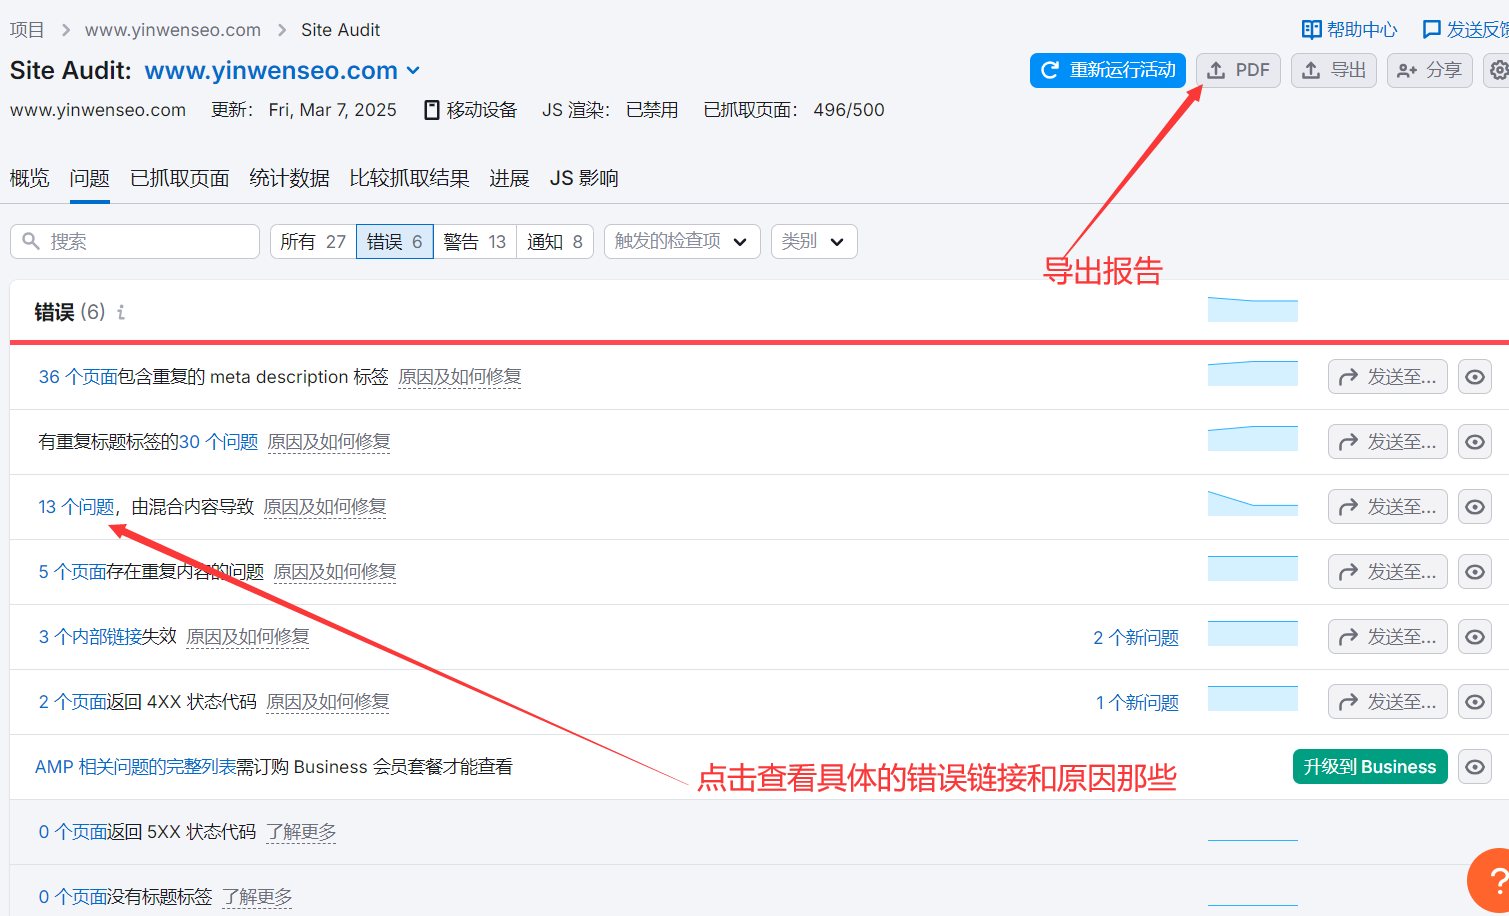
Task: Click the PDF export icon button
Action: 1238,70
